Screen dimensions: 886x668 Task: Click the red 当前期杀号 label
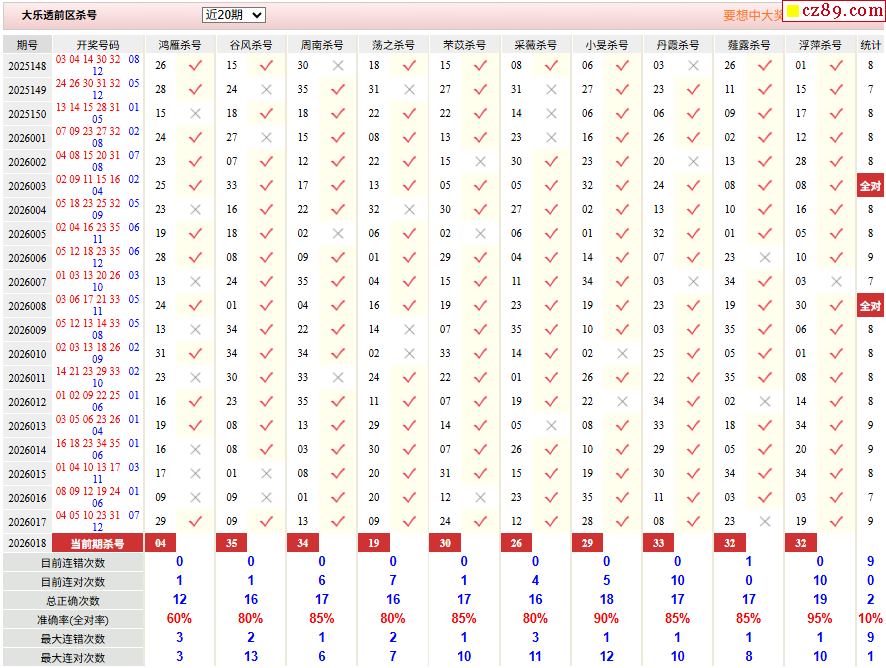coord(98,543)
